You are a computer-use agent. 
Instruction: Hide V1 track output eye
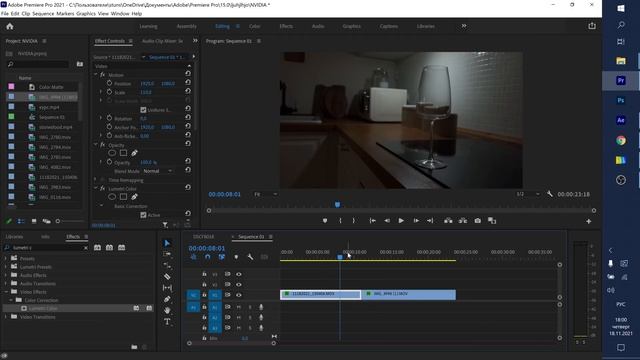coord(239,295)
